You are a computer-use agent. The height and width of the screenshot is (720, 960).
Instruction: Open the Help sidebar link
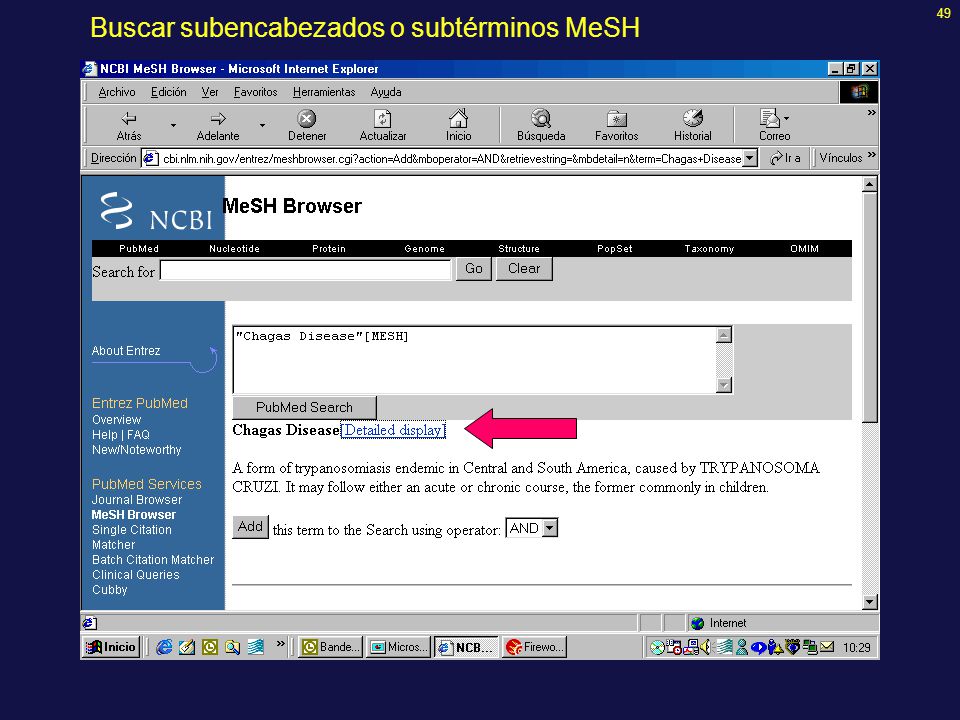pyautogui.click(x=105, y=435)
